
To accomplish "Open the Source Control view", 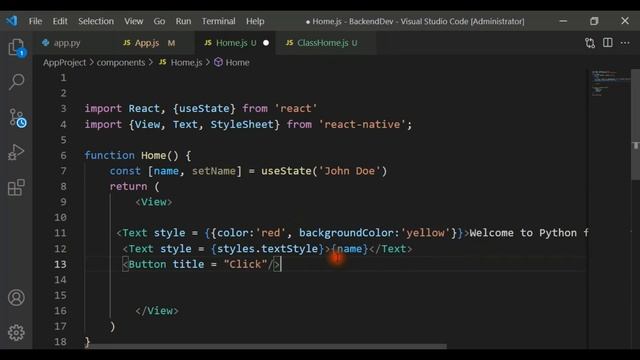I will (x=17, y=118).
